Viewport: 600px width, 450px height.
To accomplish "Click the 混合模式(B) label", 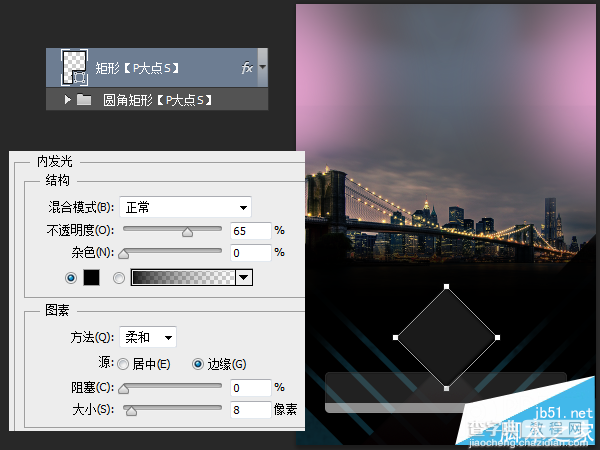I will [81, 207].
